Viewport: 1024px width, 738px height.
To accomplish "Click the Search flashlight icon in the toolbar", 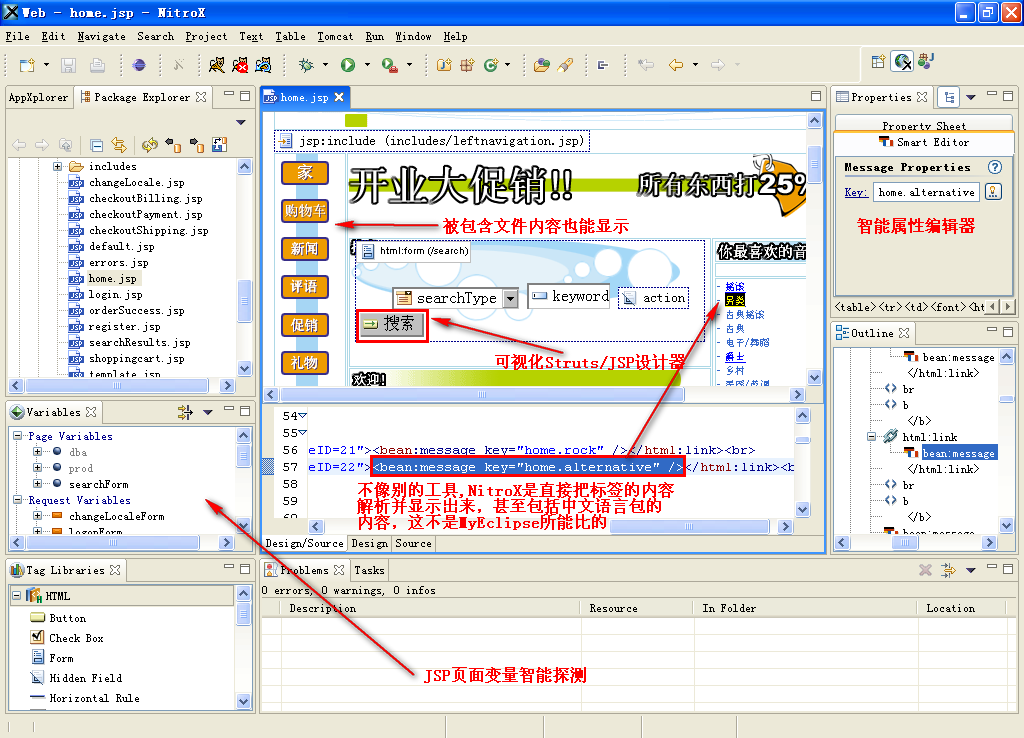I will tap(566, 65).
